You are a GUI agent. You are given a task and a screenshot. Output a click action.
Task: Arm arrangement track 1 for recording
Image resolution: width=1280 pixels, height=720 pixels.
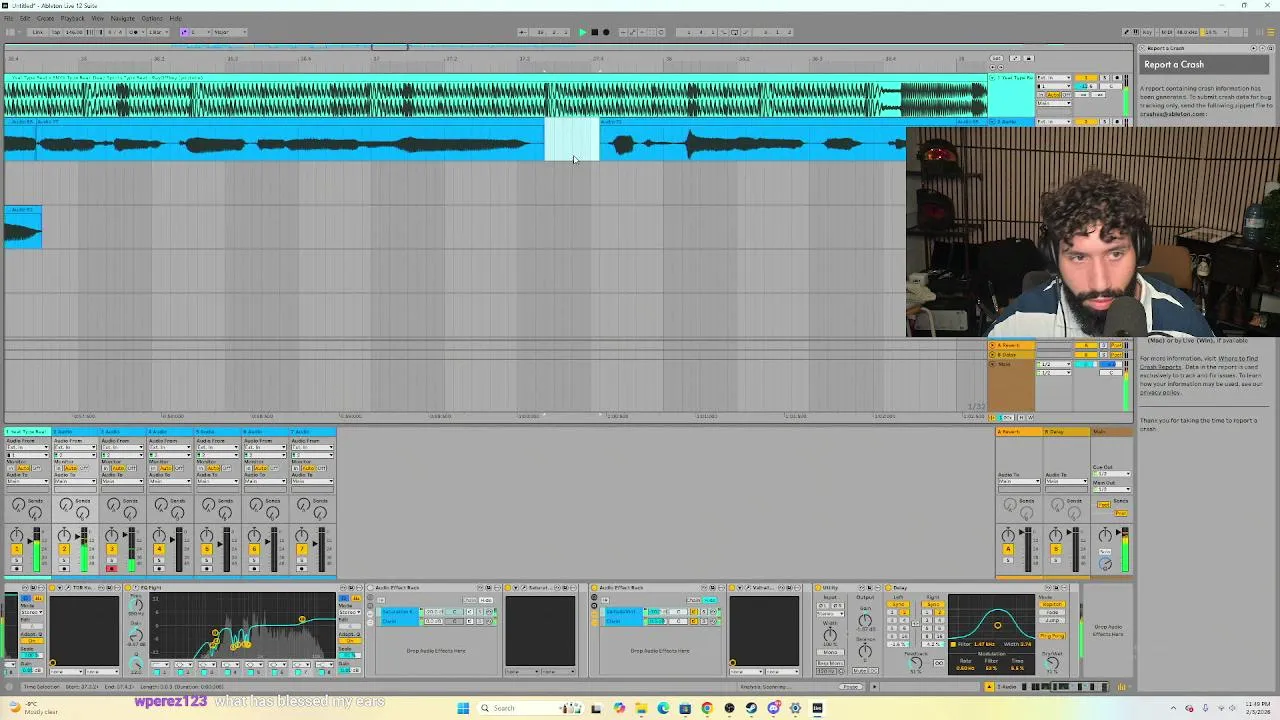tap(1116, 77)
